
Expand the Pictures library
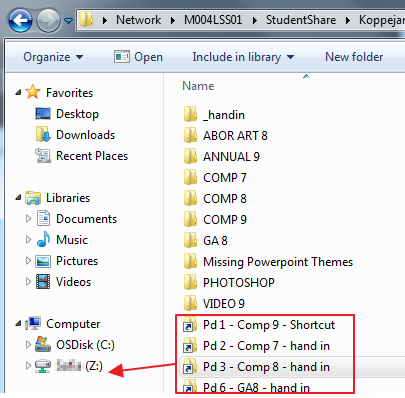click(x=28, y=261)
